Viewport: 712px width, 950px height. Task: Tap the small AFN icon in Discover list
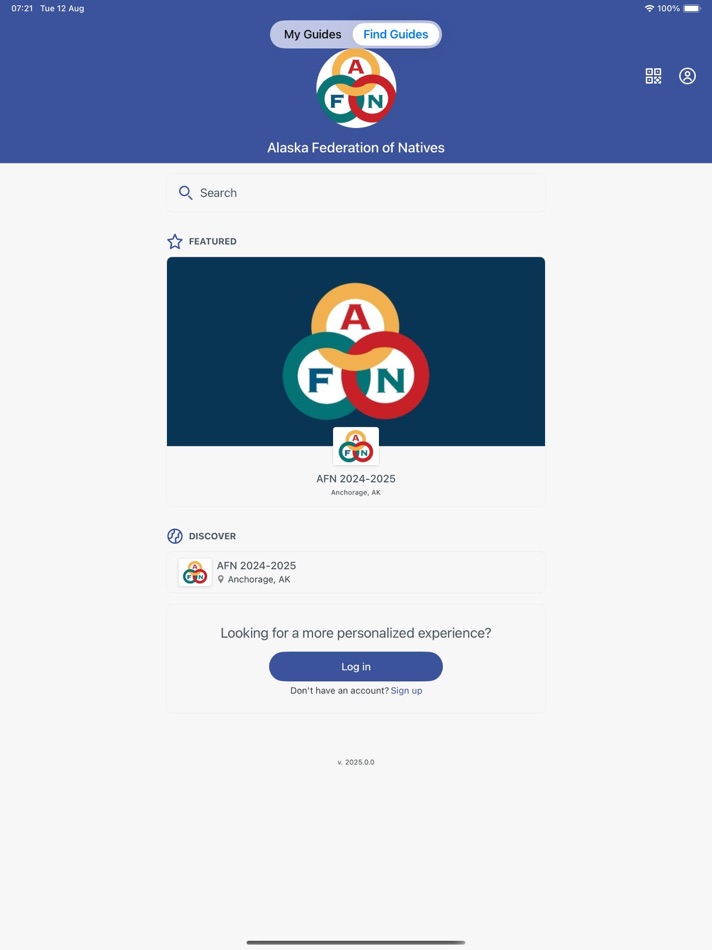click(x=195, y=573)
